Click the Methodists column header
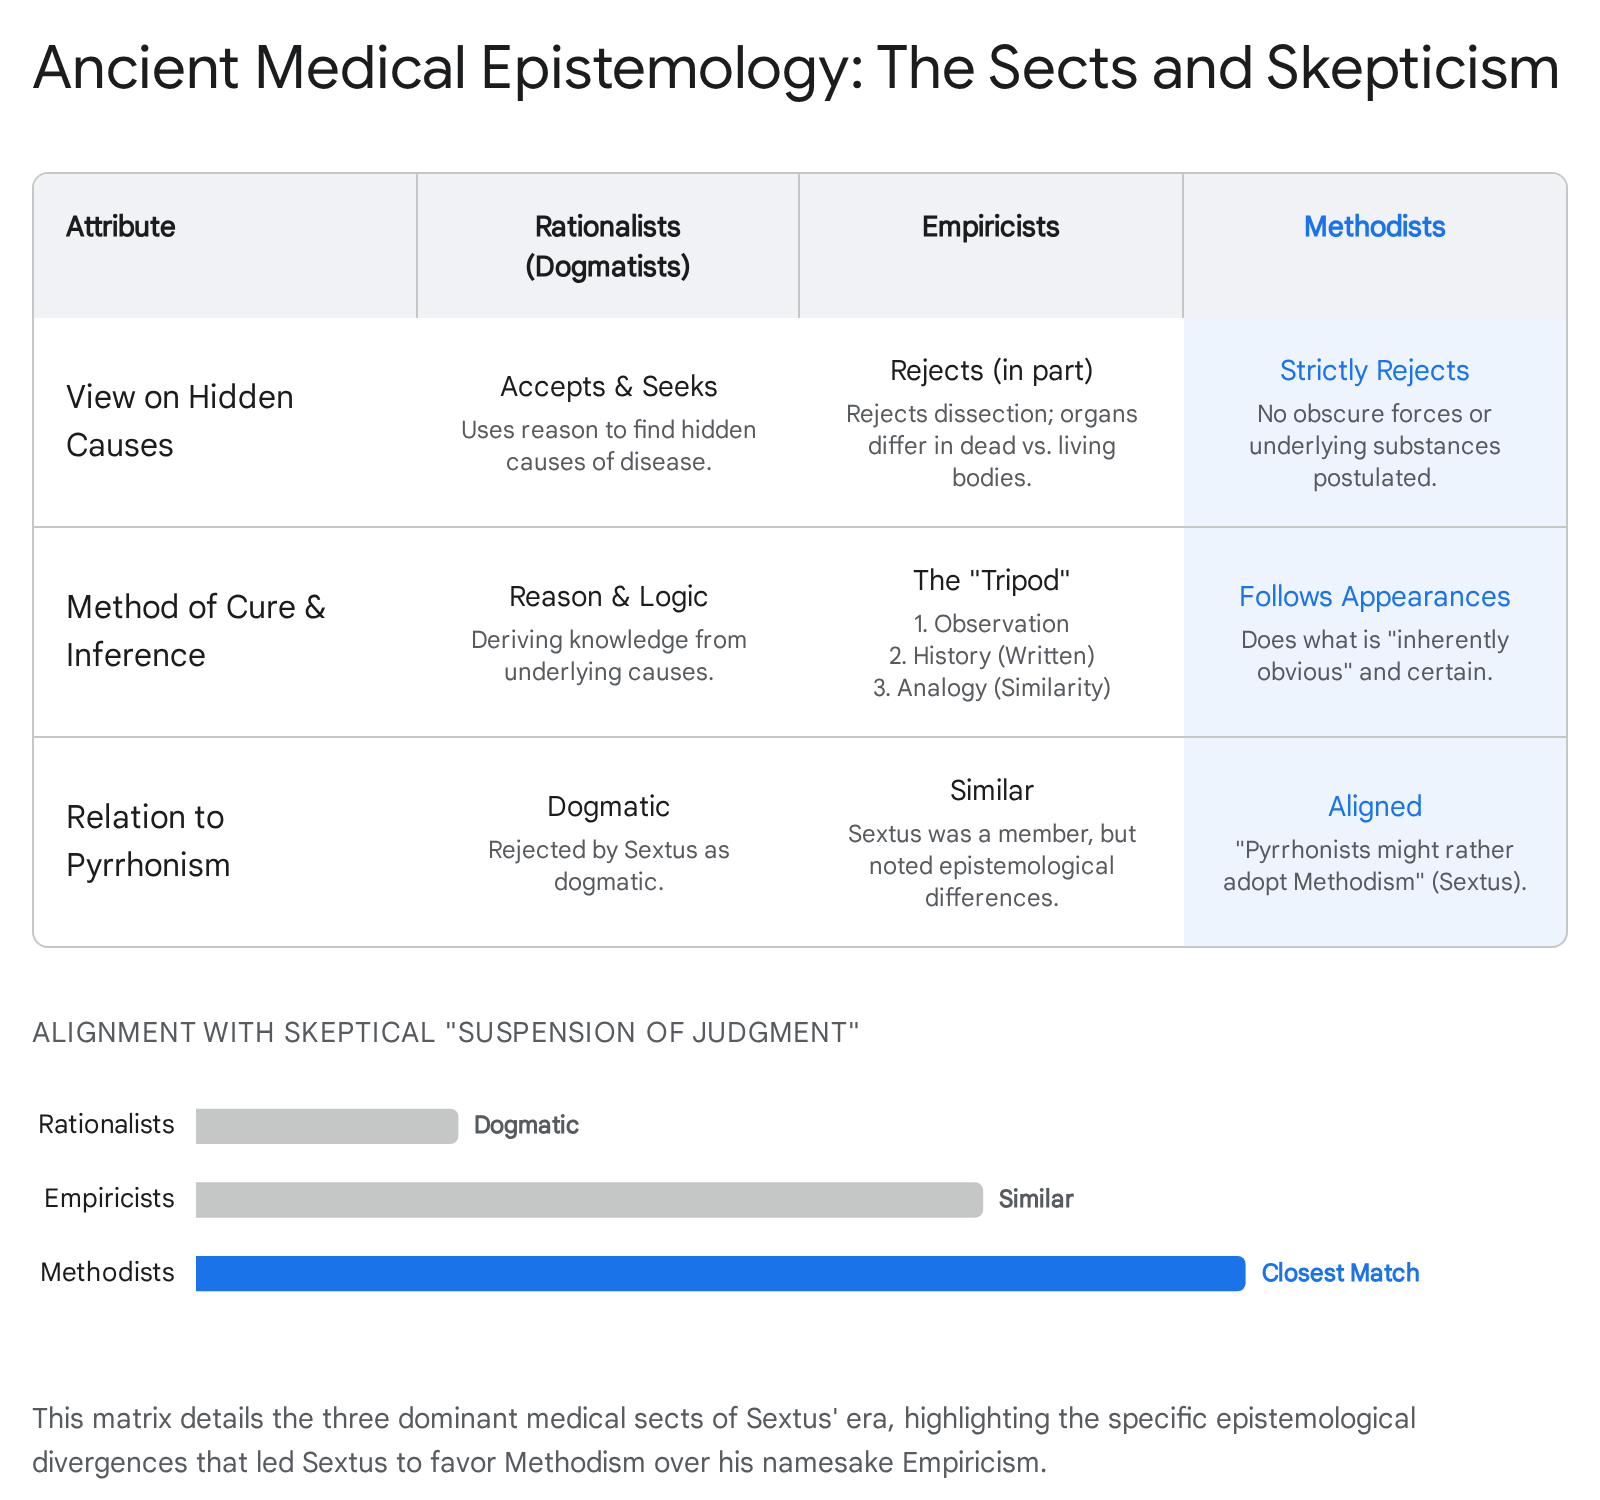Image resolution: width=1600 pixels, height=1500 pixels. (1374, 227)
